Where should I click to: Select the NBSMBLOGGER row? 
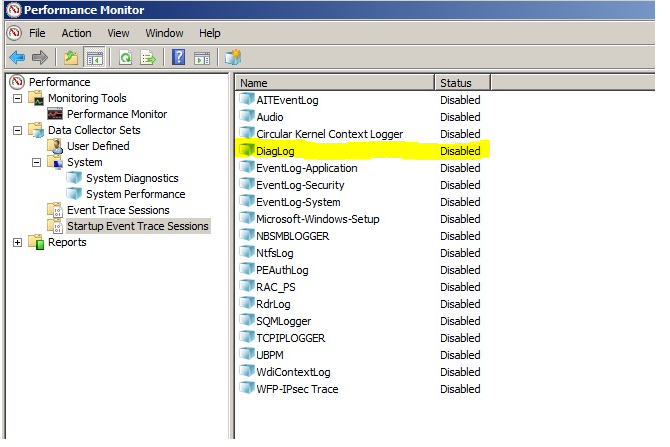(x=363, y=236)
